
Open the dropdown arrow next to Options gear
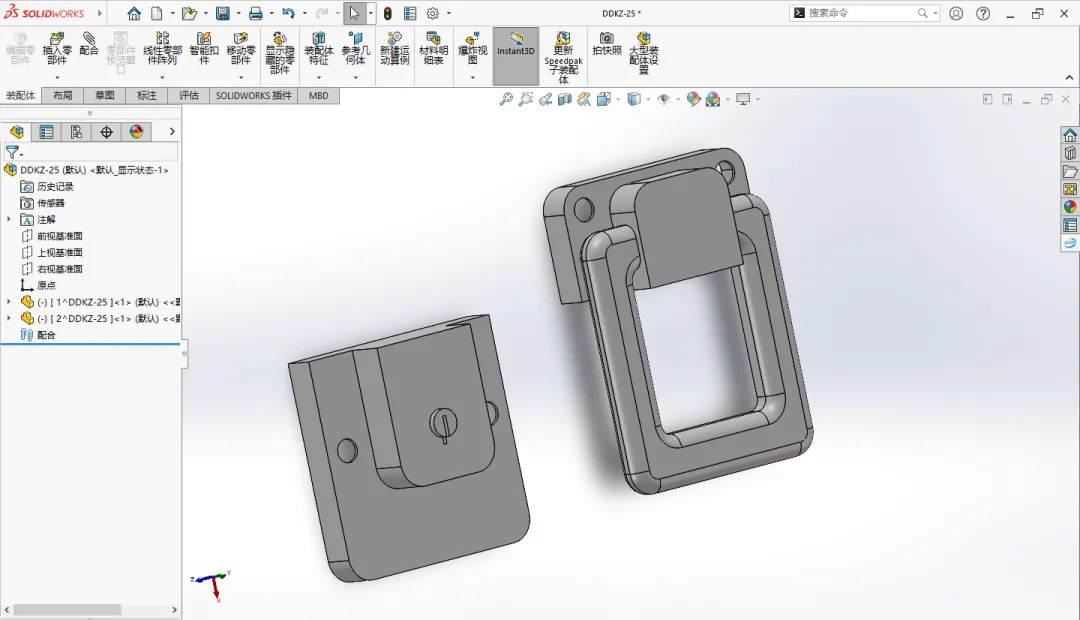448,13
